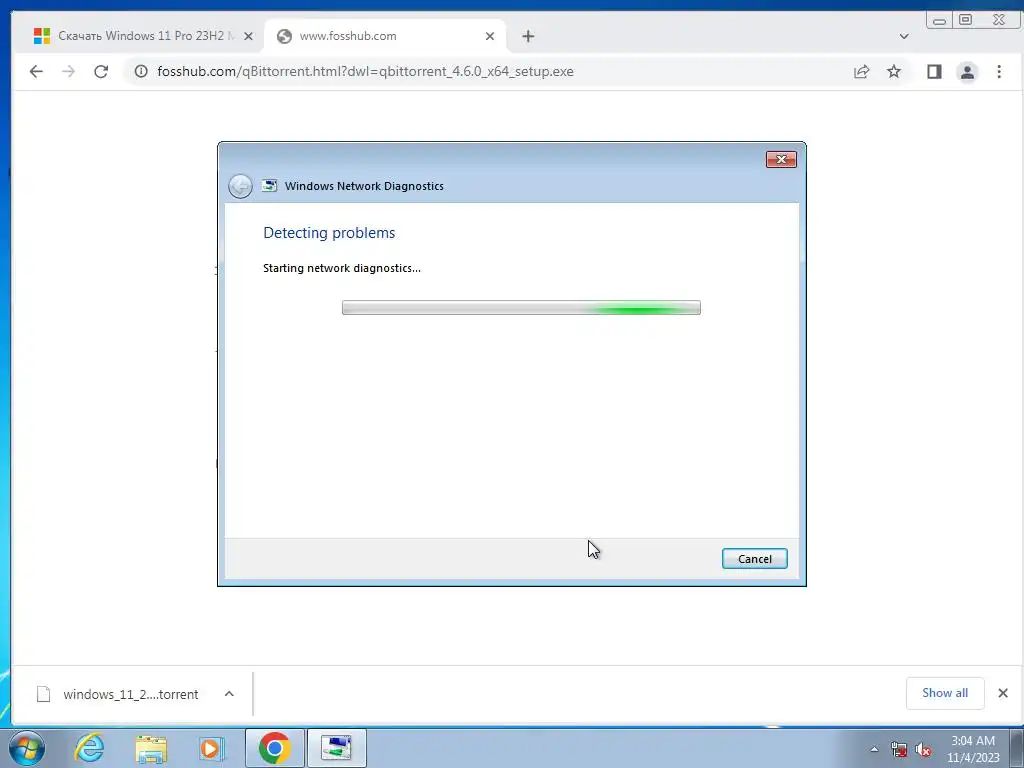Click the address bar URL
This screenshot has height=768, width=1024.
point(365,72)
